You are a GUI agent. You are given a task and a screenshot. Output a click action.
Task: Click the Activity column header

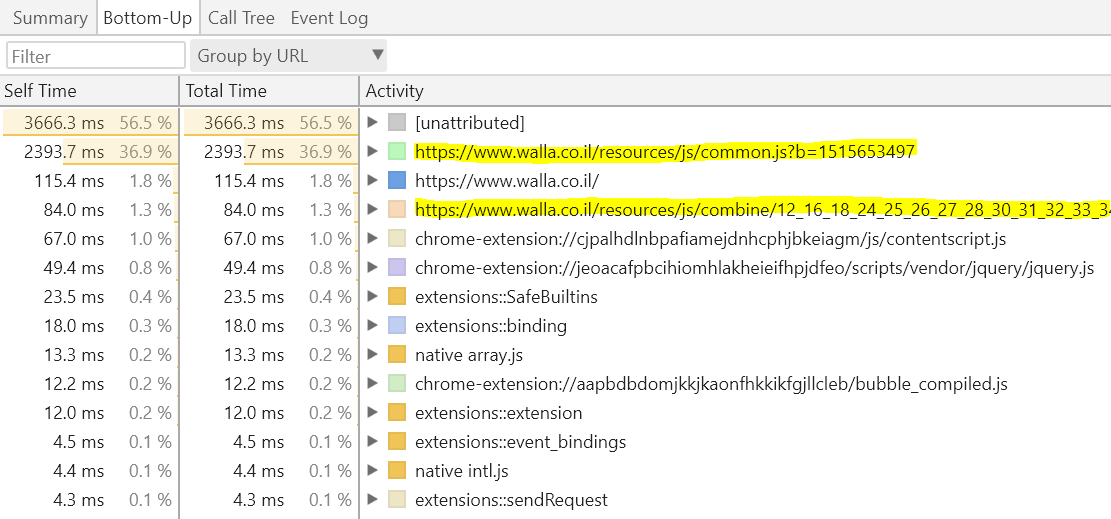click(x=735, y=91)
